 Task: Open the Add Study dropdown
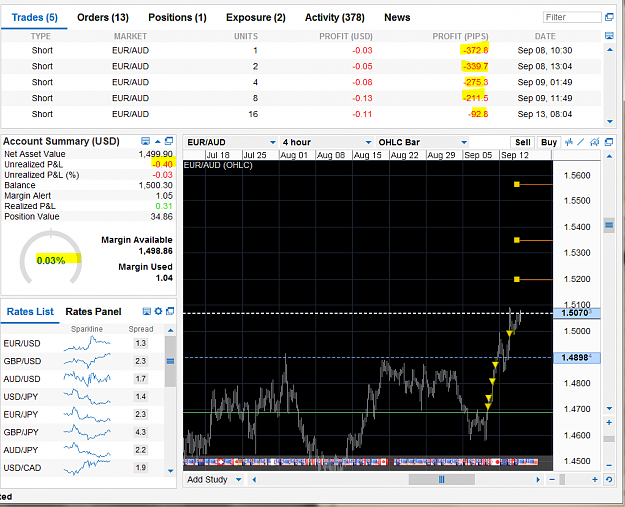click(x=214, y=479)
